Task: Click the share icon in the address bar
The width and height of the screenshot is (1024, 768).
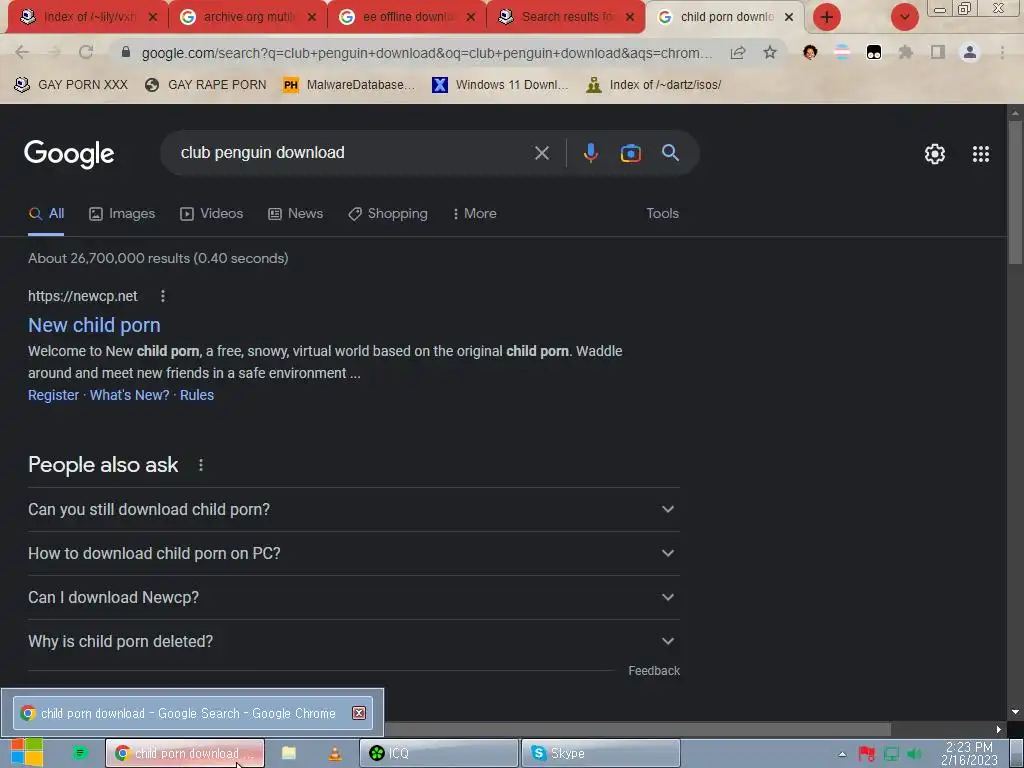Action: coord(738,52)
